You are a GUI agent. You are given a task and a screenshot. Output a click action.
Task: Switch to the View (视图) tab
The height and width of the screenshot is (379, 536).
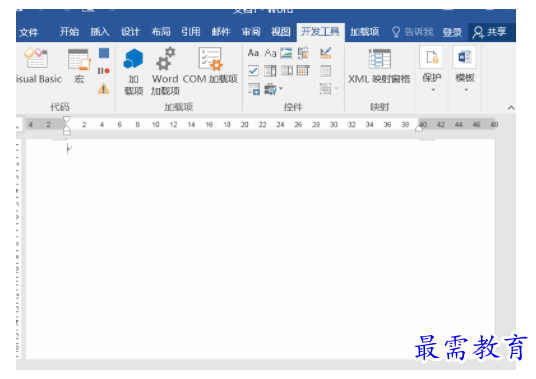tap(281, 32)
